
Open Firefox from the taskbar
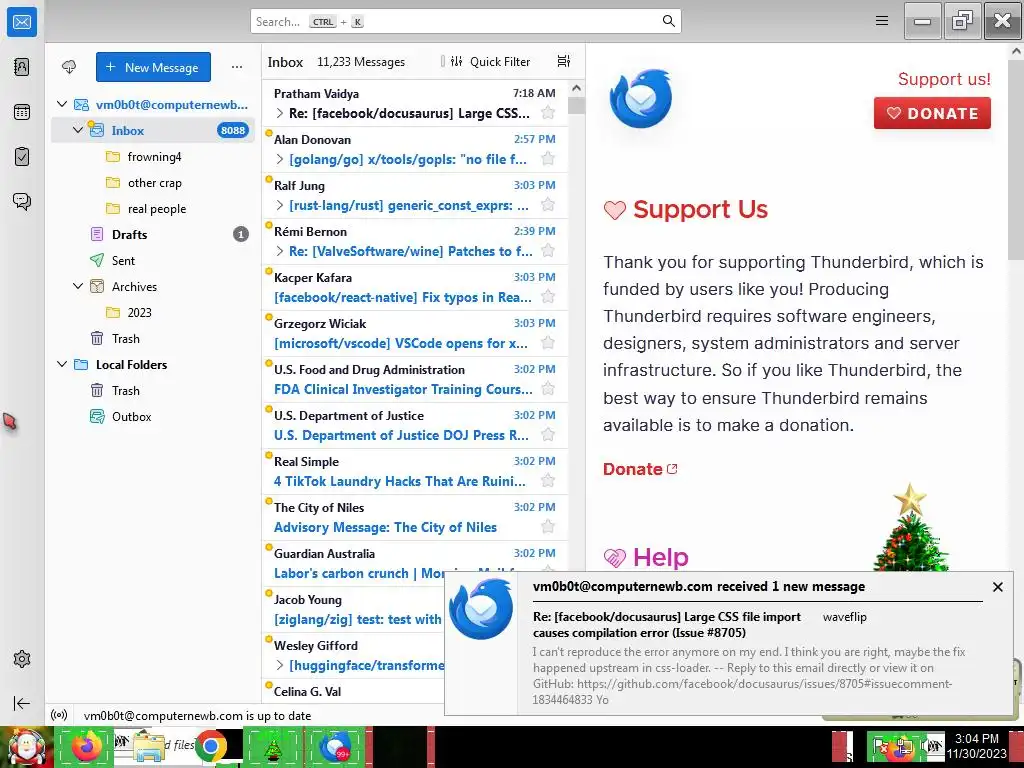[x=87, y=746]
